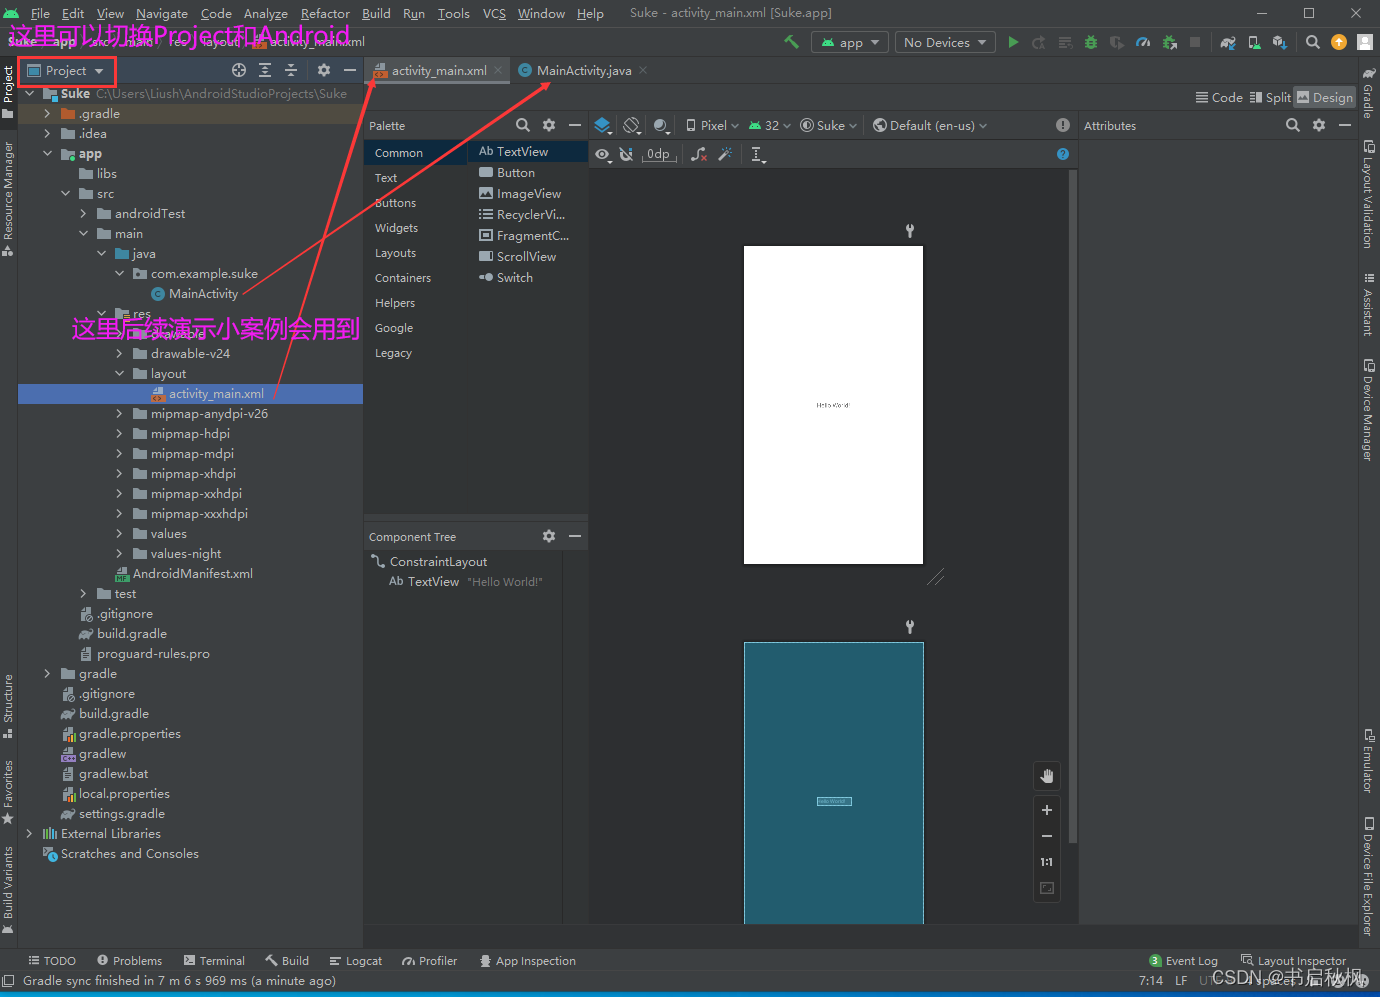Open Event Log
This screenshot has height=997, width=1380.
point(1183,961)
